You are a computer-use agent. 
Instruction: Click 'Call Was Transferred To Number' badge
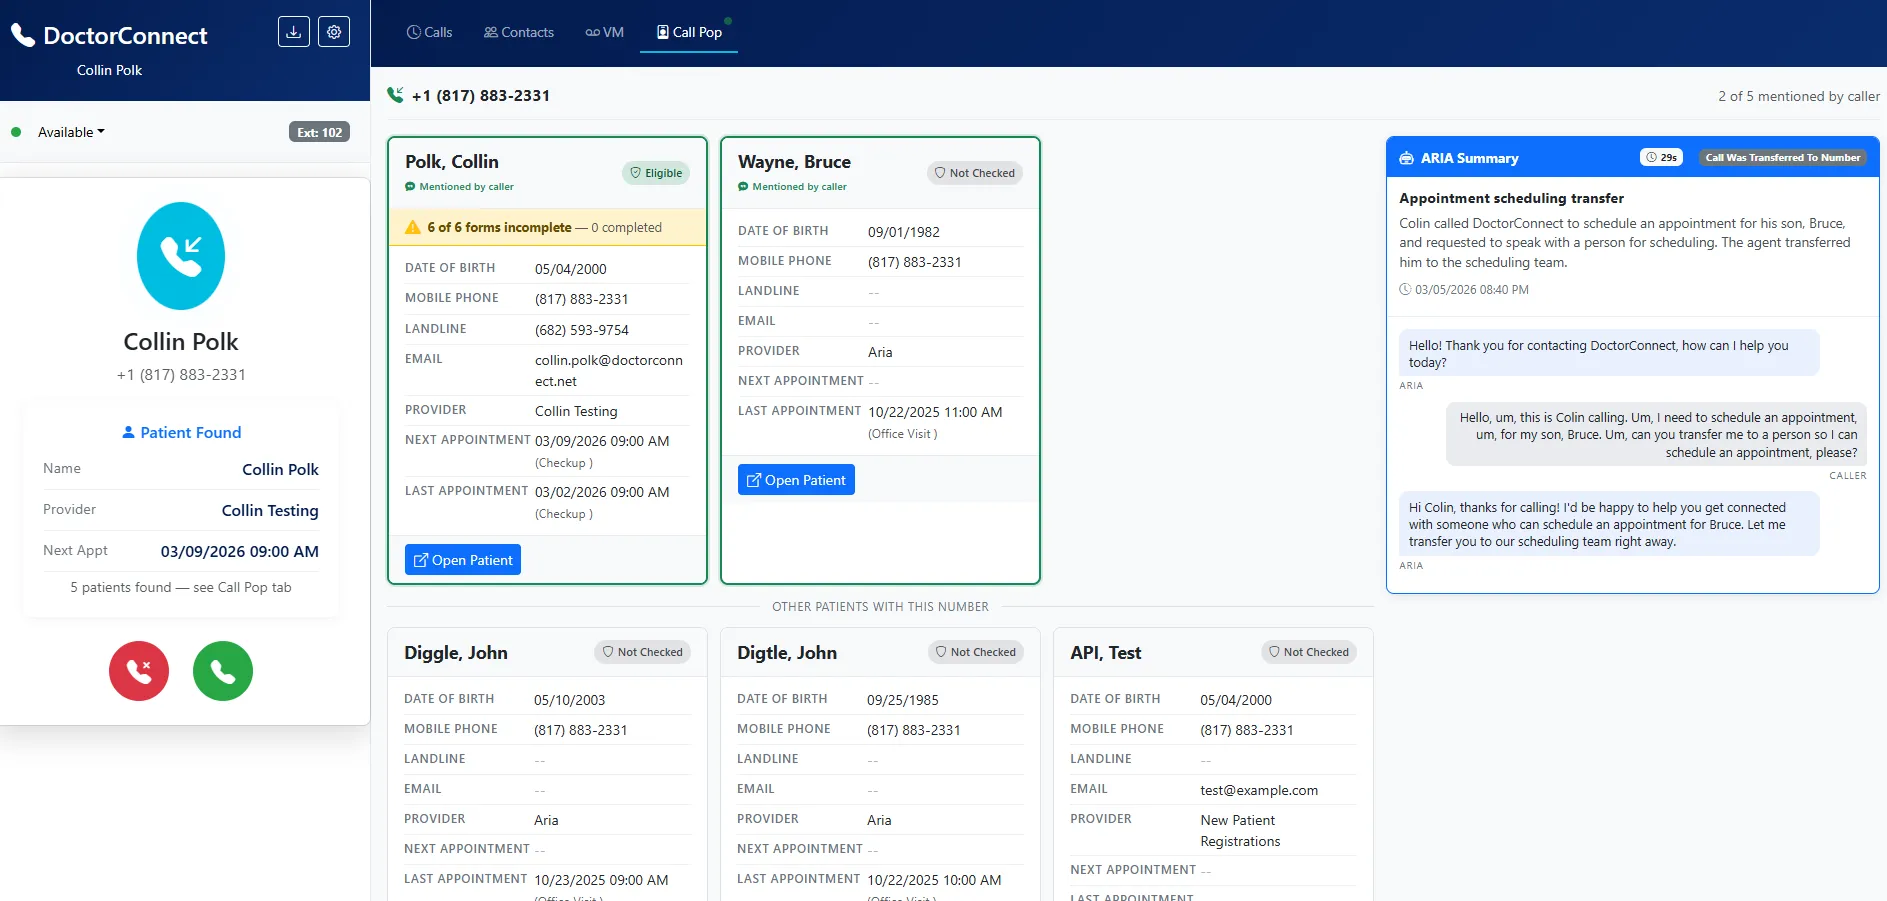pyautogui.click(x=1783, y=157)
